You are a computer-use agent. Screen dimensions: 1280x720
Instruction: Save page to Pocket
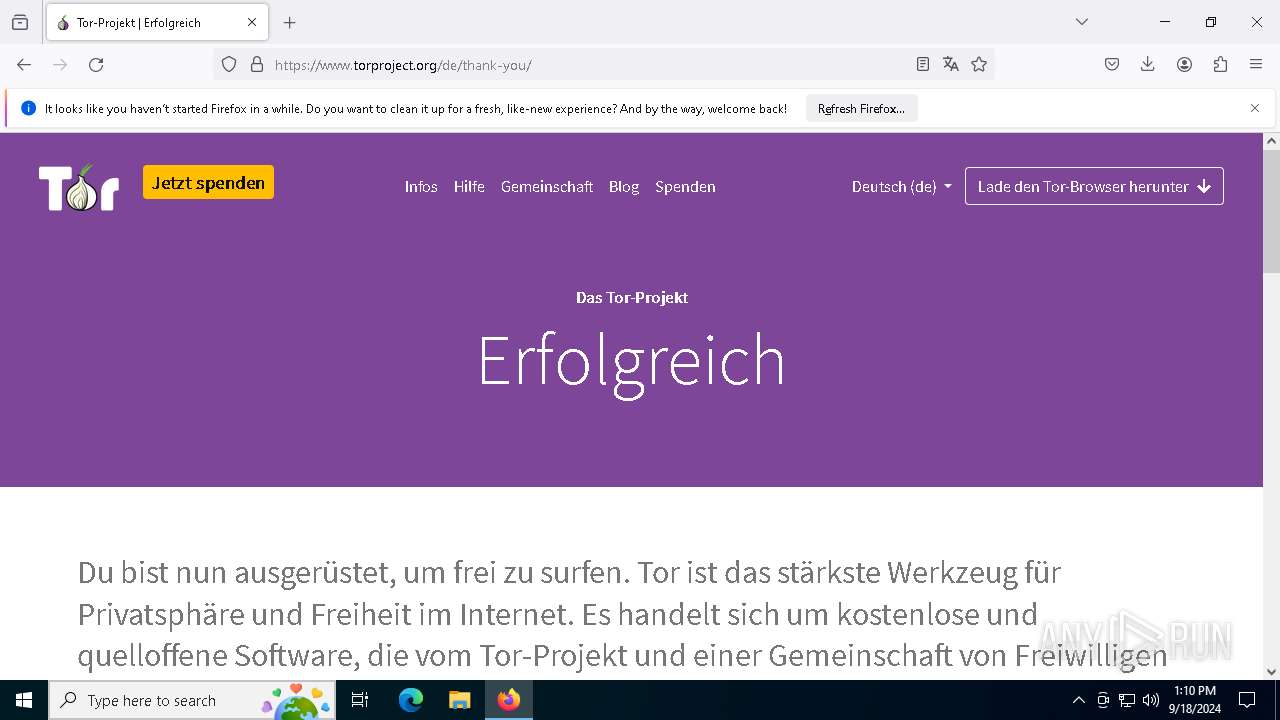pyautogui.click(x=1112, y=65)
